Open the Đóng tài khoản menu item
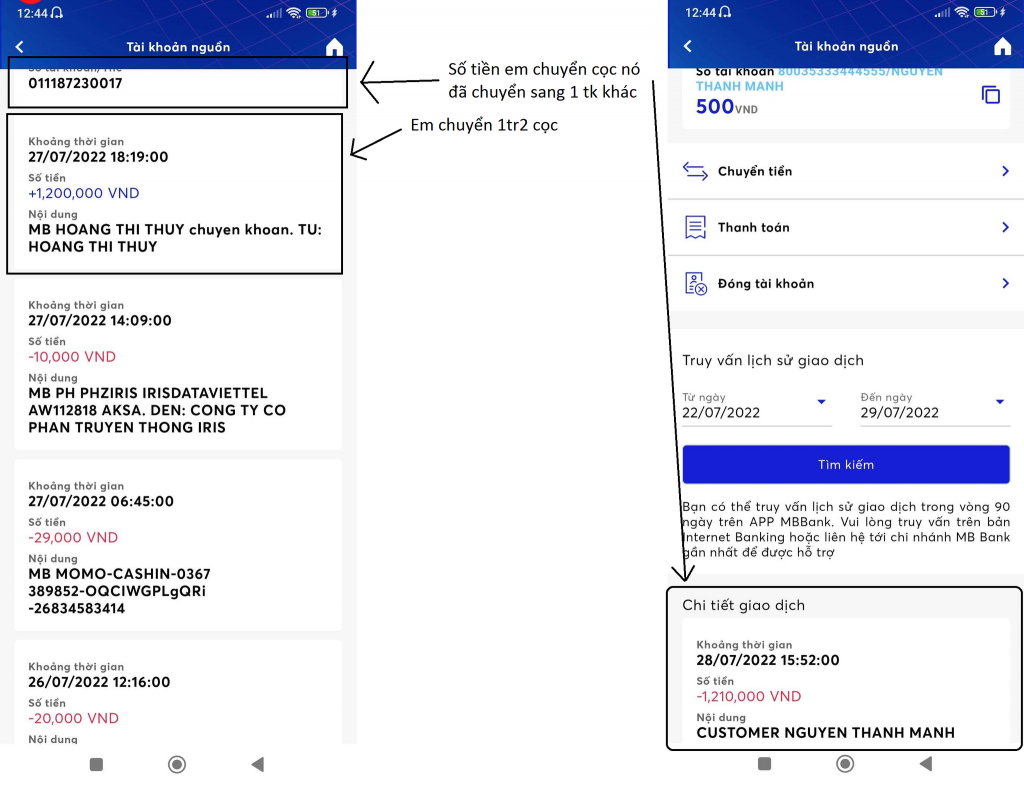 pyautogui.click(x=766, y=284)
